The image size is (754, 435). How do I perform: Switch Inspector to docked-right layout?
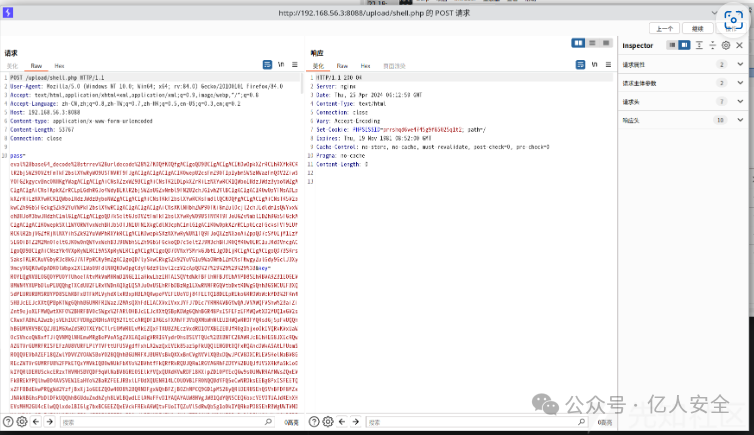pos(684,45)
